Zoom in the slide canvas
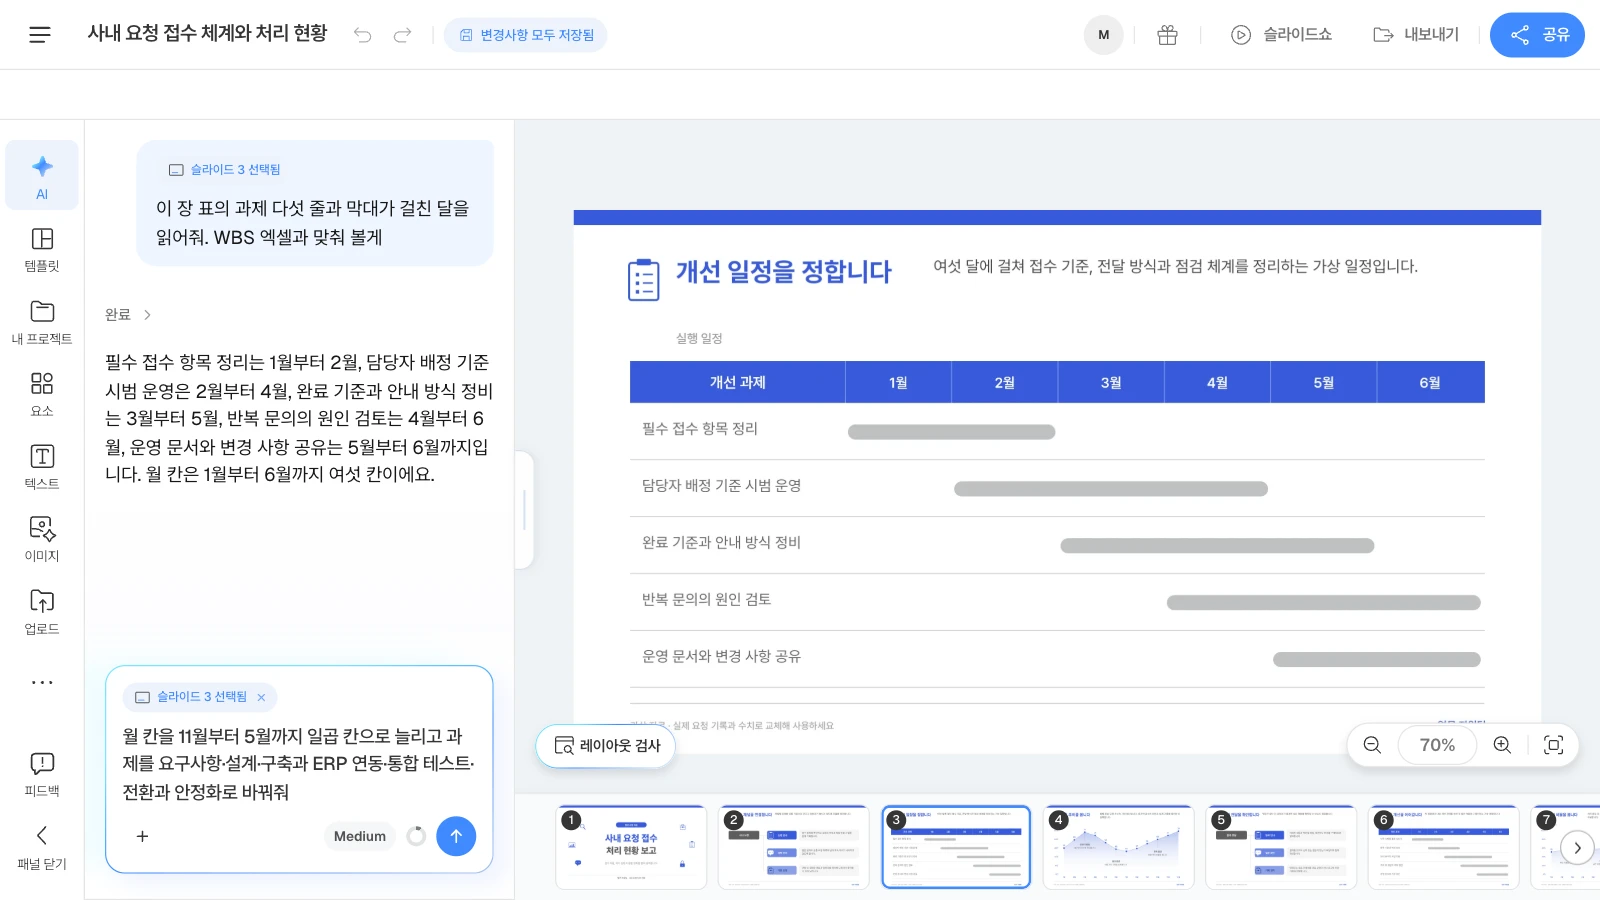1600x900 pixels. [x=1502, y=745]
